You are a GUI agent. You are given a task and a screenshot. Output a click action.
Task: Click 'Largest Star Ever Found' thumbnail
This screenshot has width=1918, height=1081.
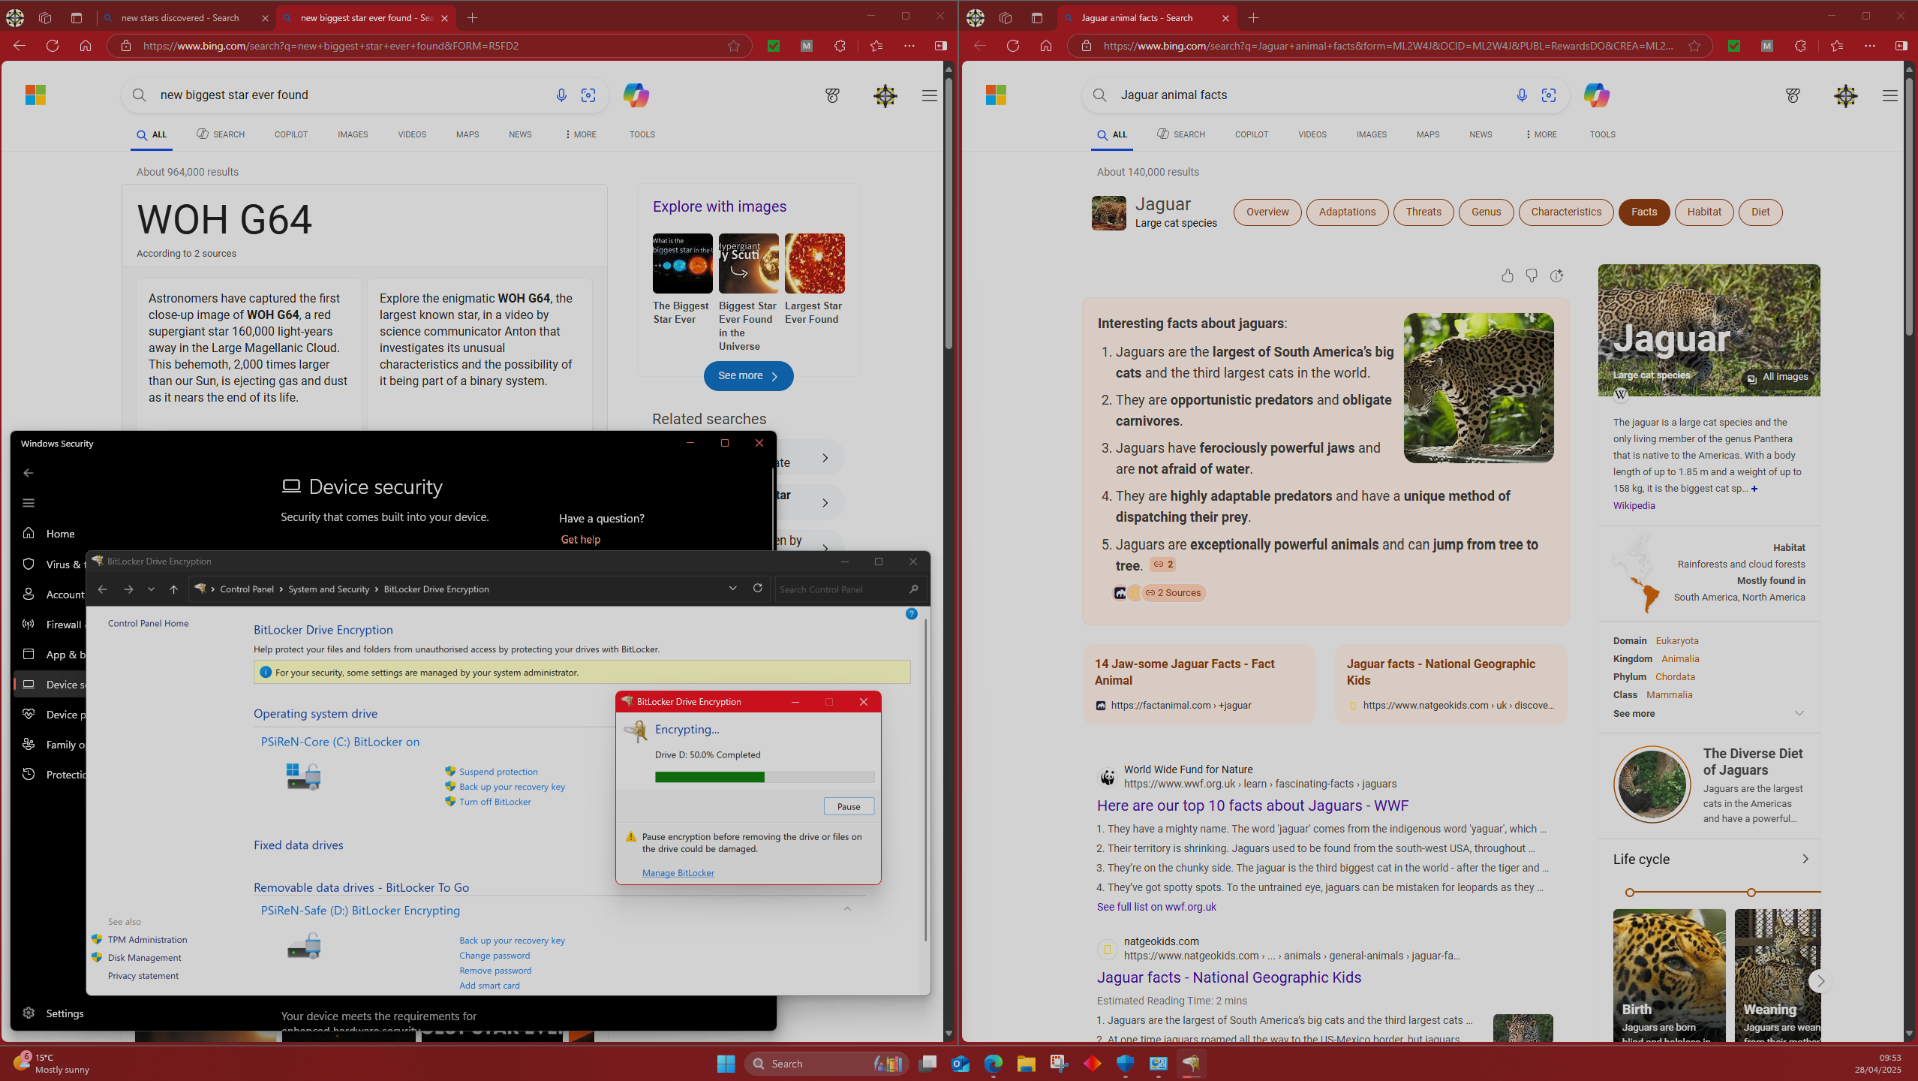814,263
